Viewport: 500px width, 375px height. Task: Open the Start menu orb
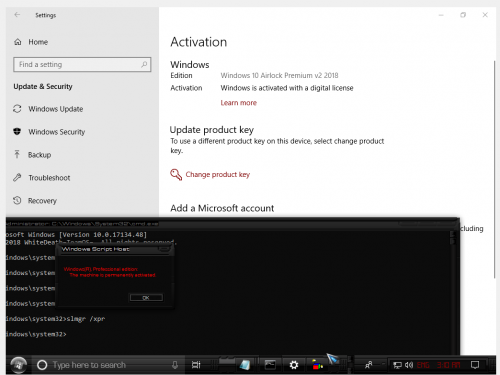tap(19, 365)
